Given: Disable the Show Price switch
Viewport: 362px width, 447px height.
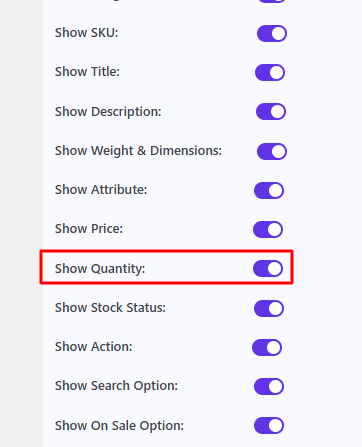Looking at the screenshot, I should tap(268, 229).
